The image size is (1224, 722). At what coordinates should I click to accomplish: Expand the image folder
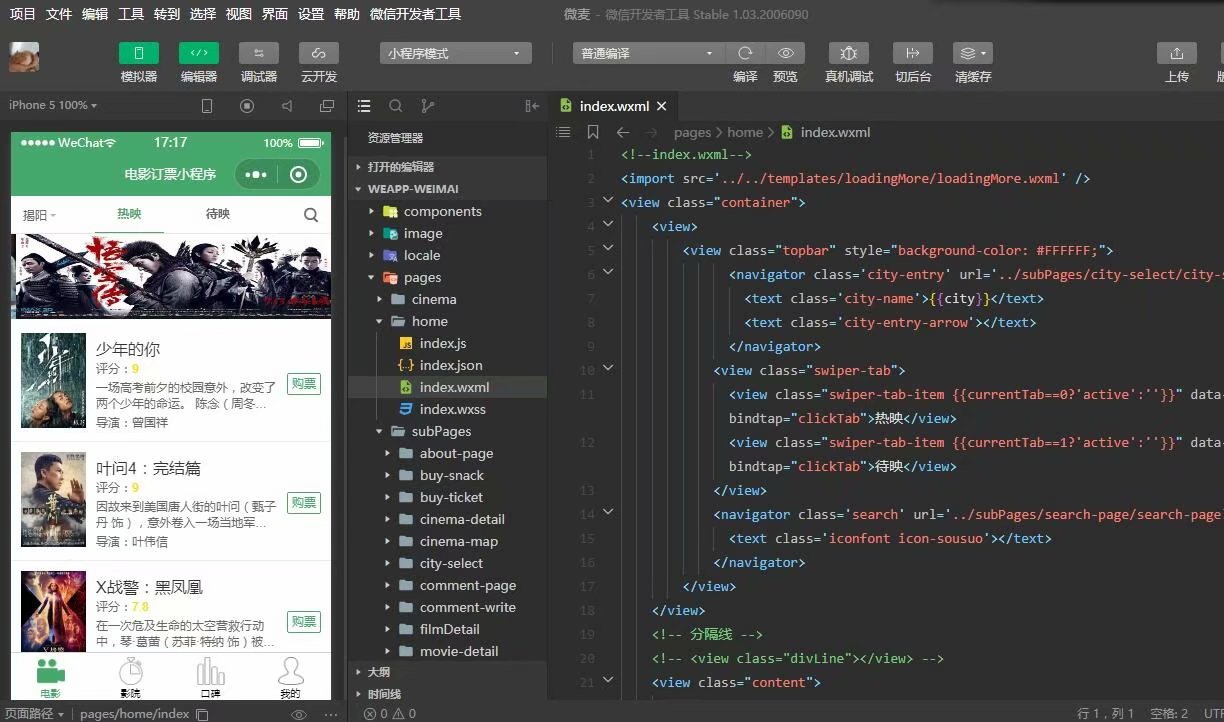coord(447,233)
